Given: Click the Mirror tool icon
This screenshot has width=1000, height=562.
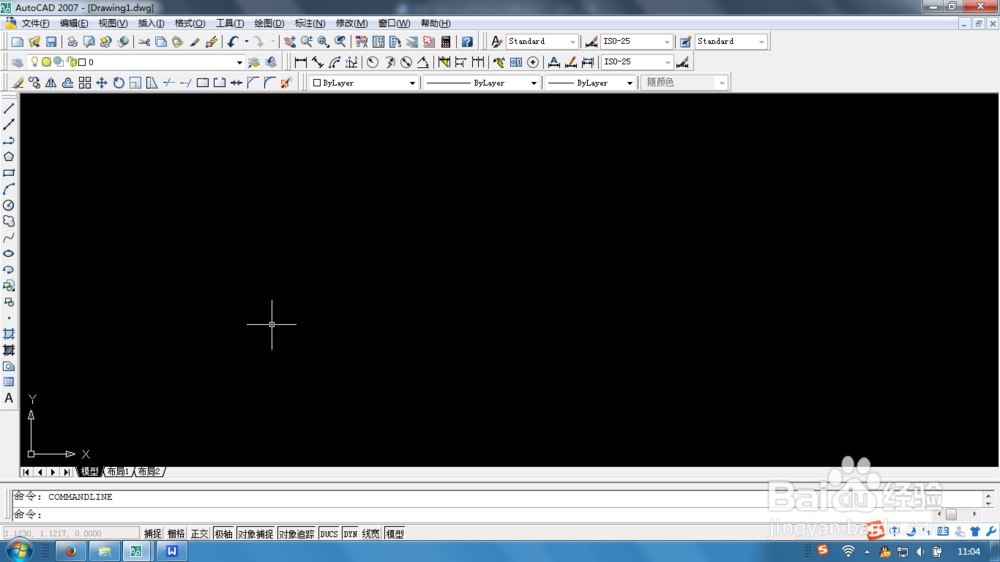Looking at the screenshot, I should click(x=51, y=83).
